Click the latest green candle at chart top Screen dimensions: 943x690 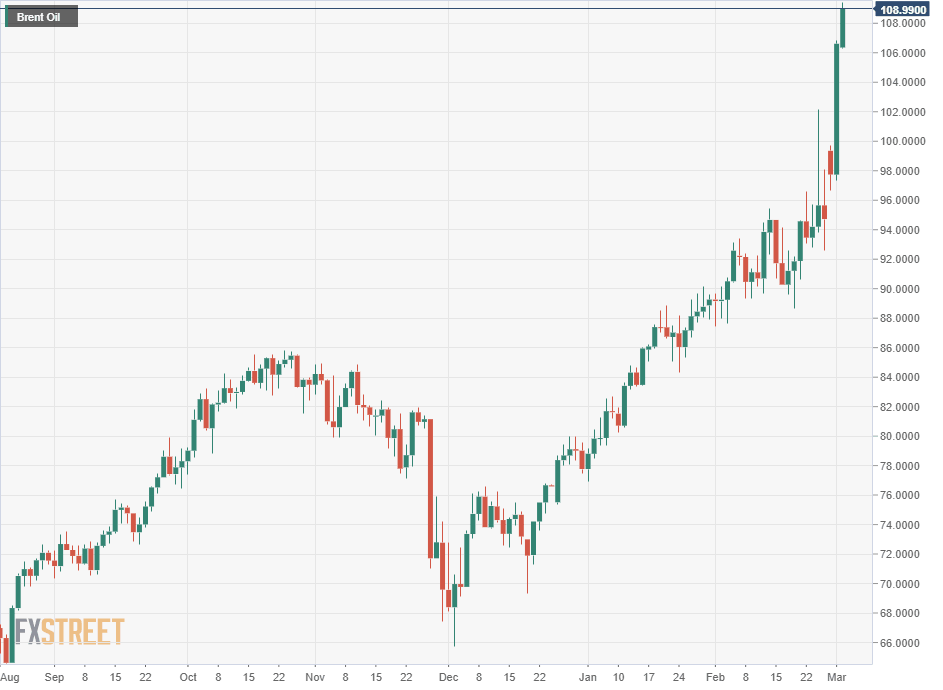844,28
